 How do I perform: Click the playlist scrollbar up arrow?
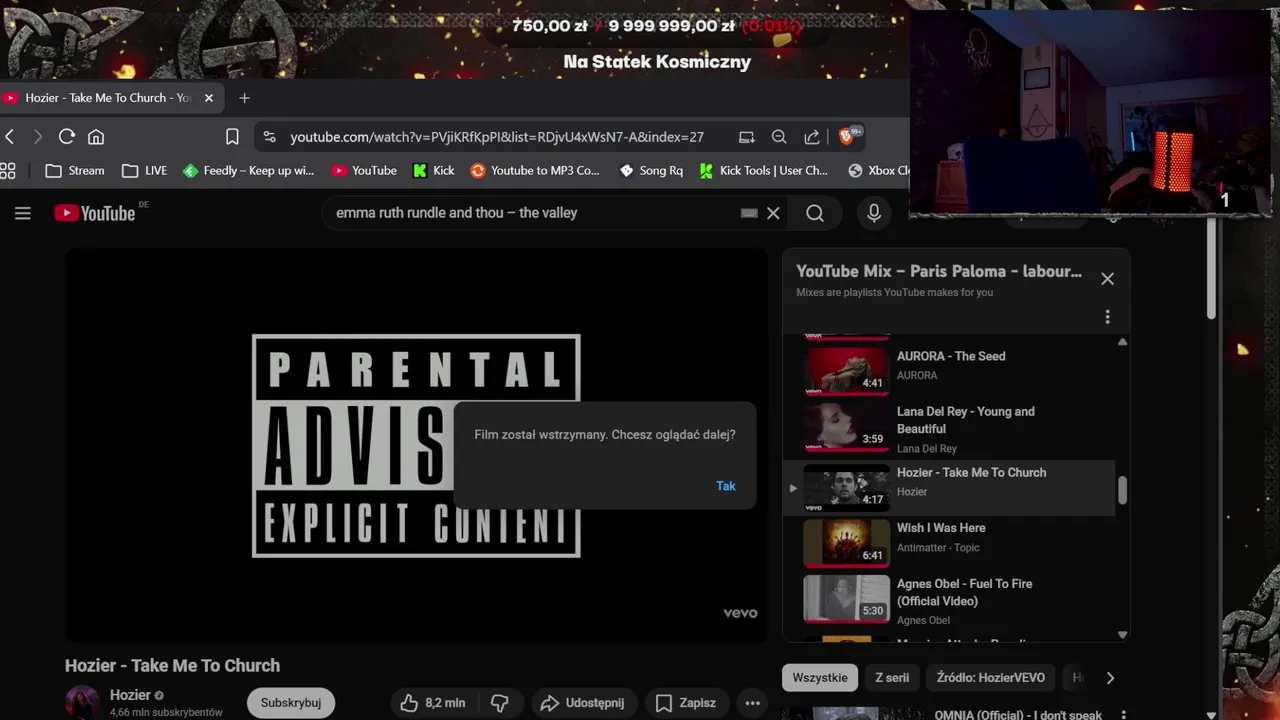pyautogui.click(x=1122, y=342)
